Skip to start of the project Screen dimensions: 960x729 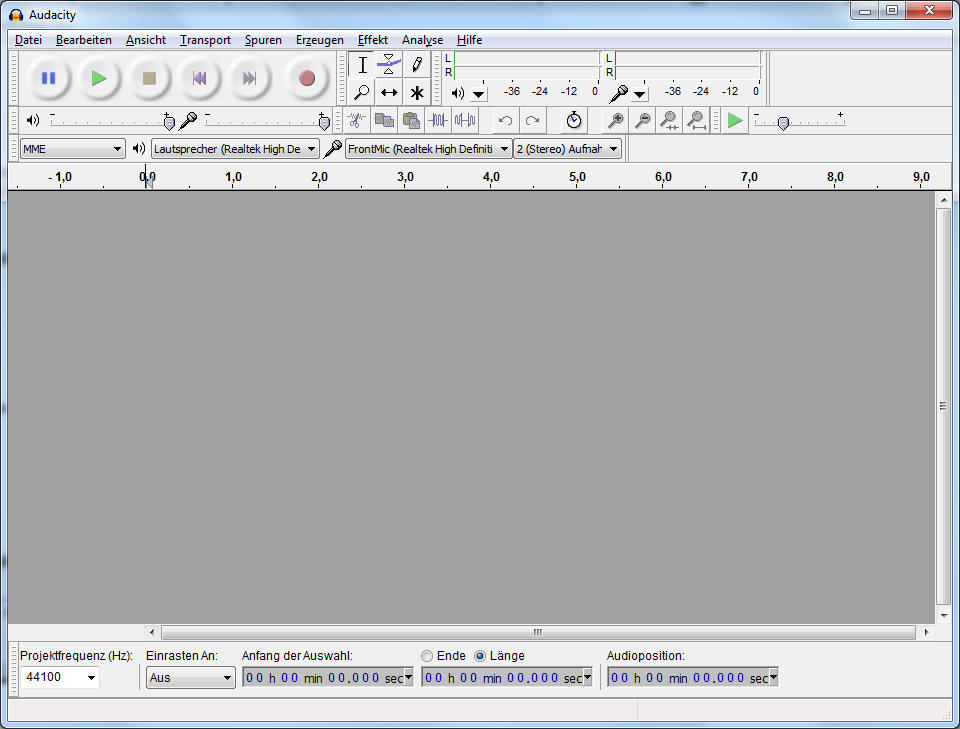(x=199, y=78)
